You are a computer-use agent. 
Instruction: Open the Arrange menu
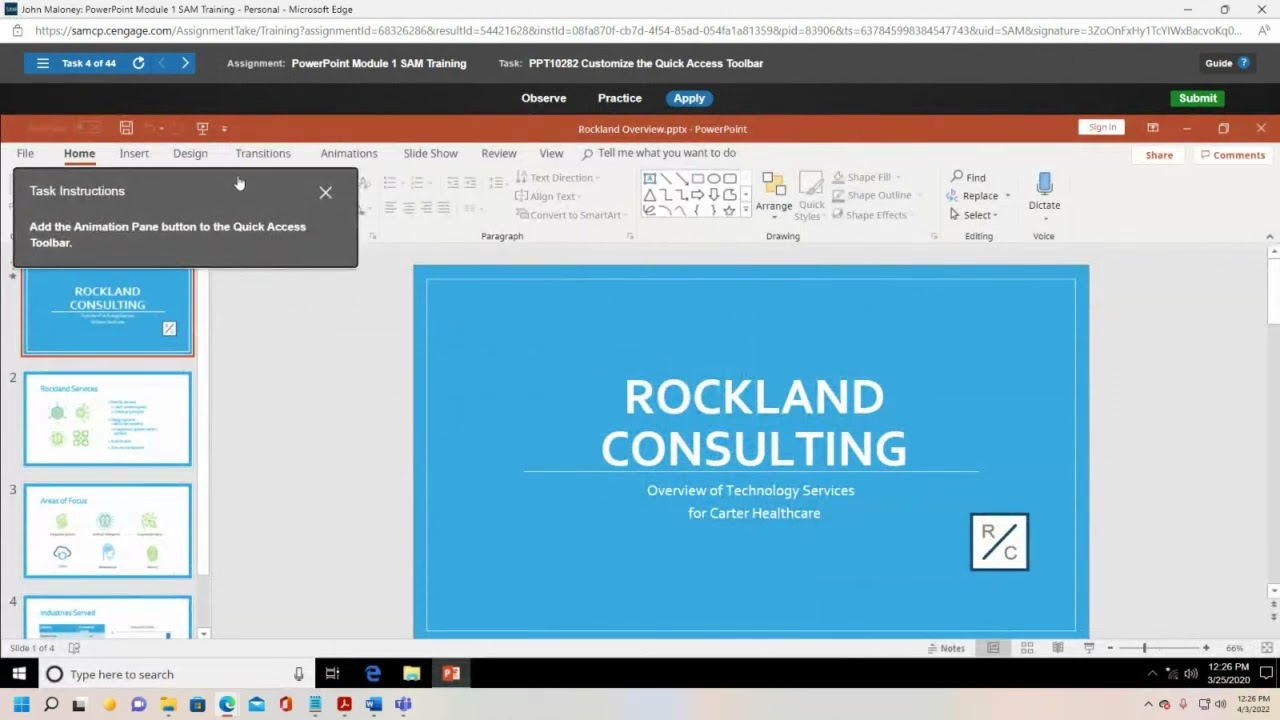coord(774,196)
